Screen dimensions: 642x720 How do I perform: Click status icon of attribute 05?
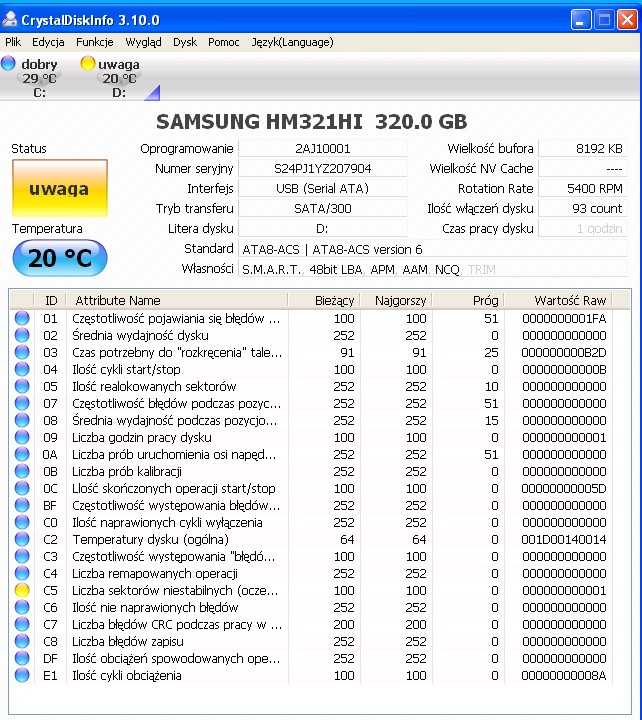(x=22, y=386)
